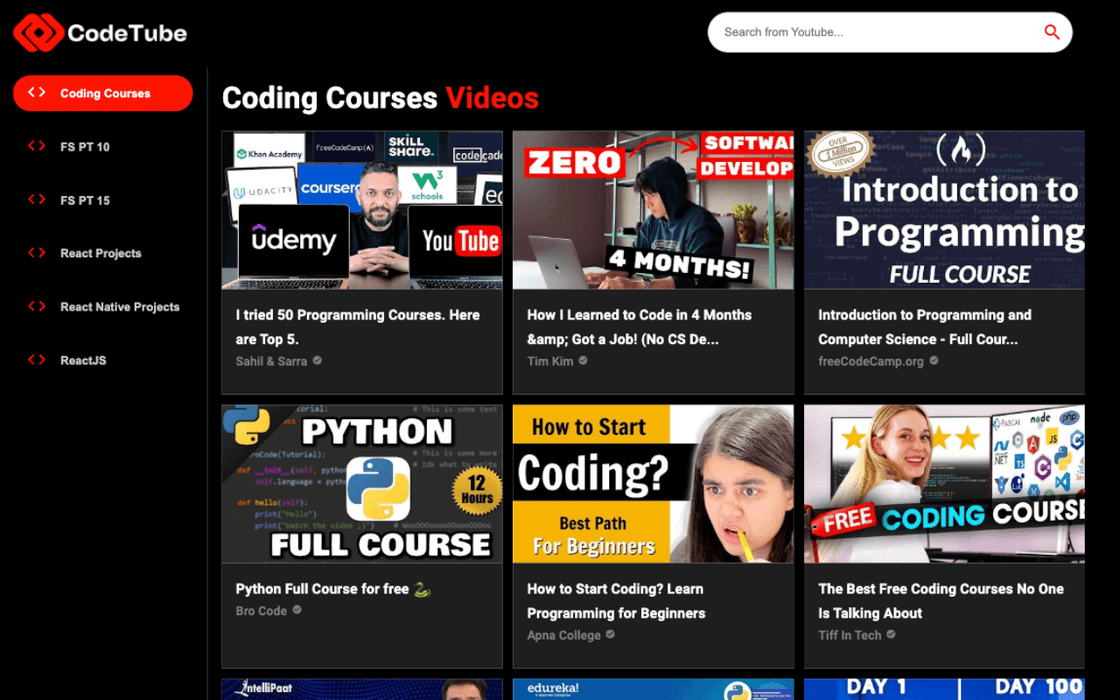Click the code-brackets icon beside Coding Courses
The height and width of the screenshot is (700, 1120).
point(36,93)
